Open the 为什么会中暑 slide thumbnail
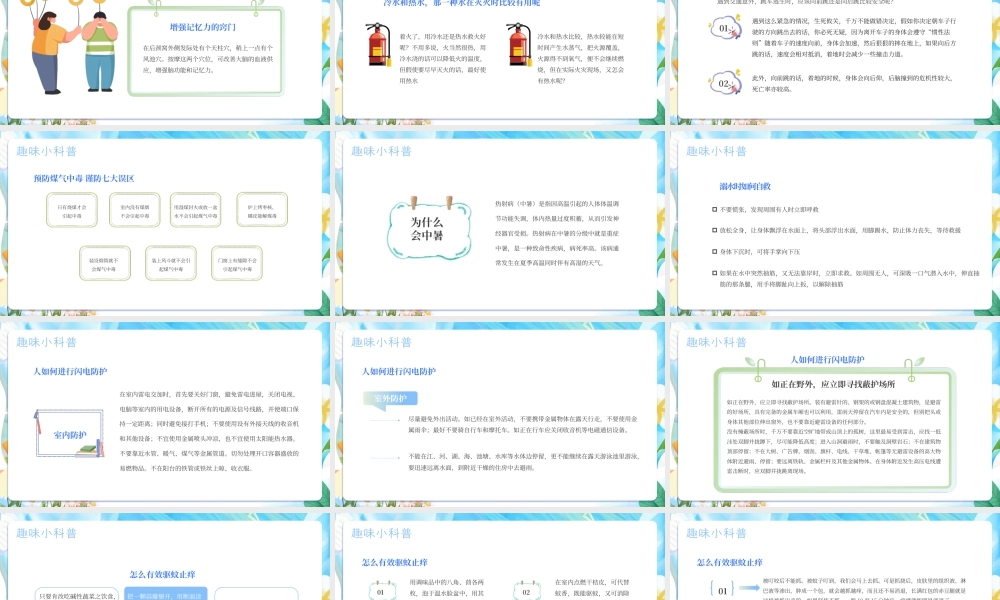 pos(500,223)
